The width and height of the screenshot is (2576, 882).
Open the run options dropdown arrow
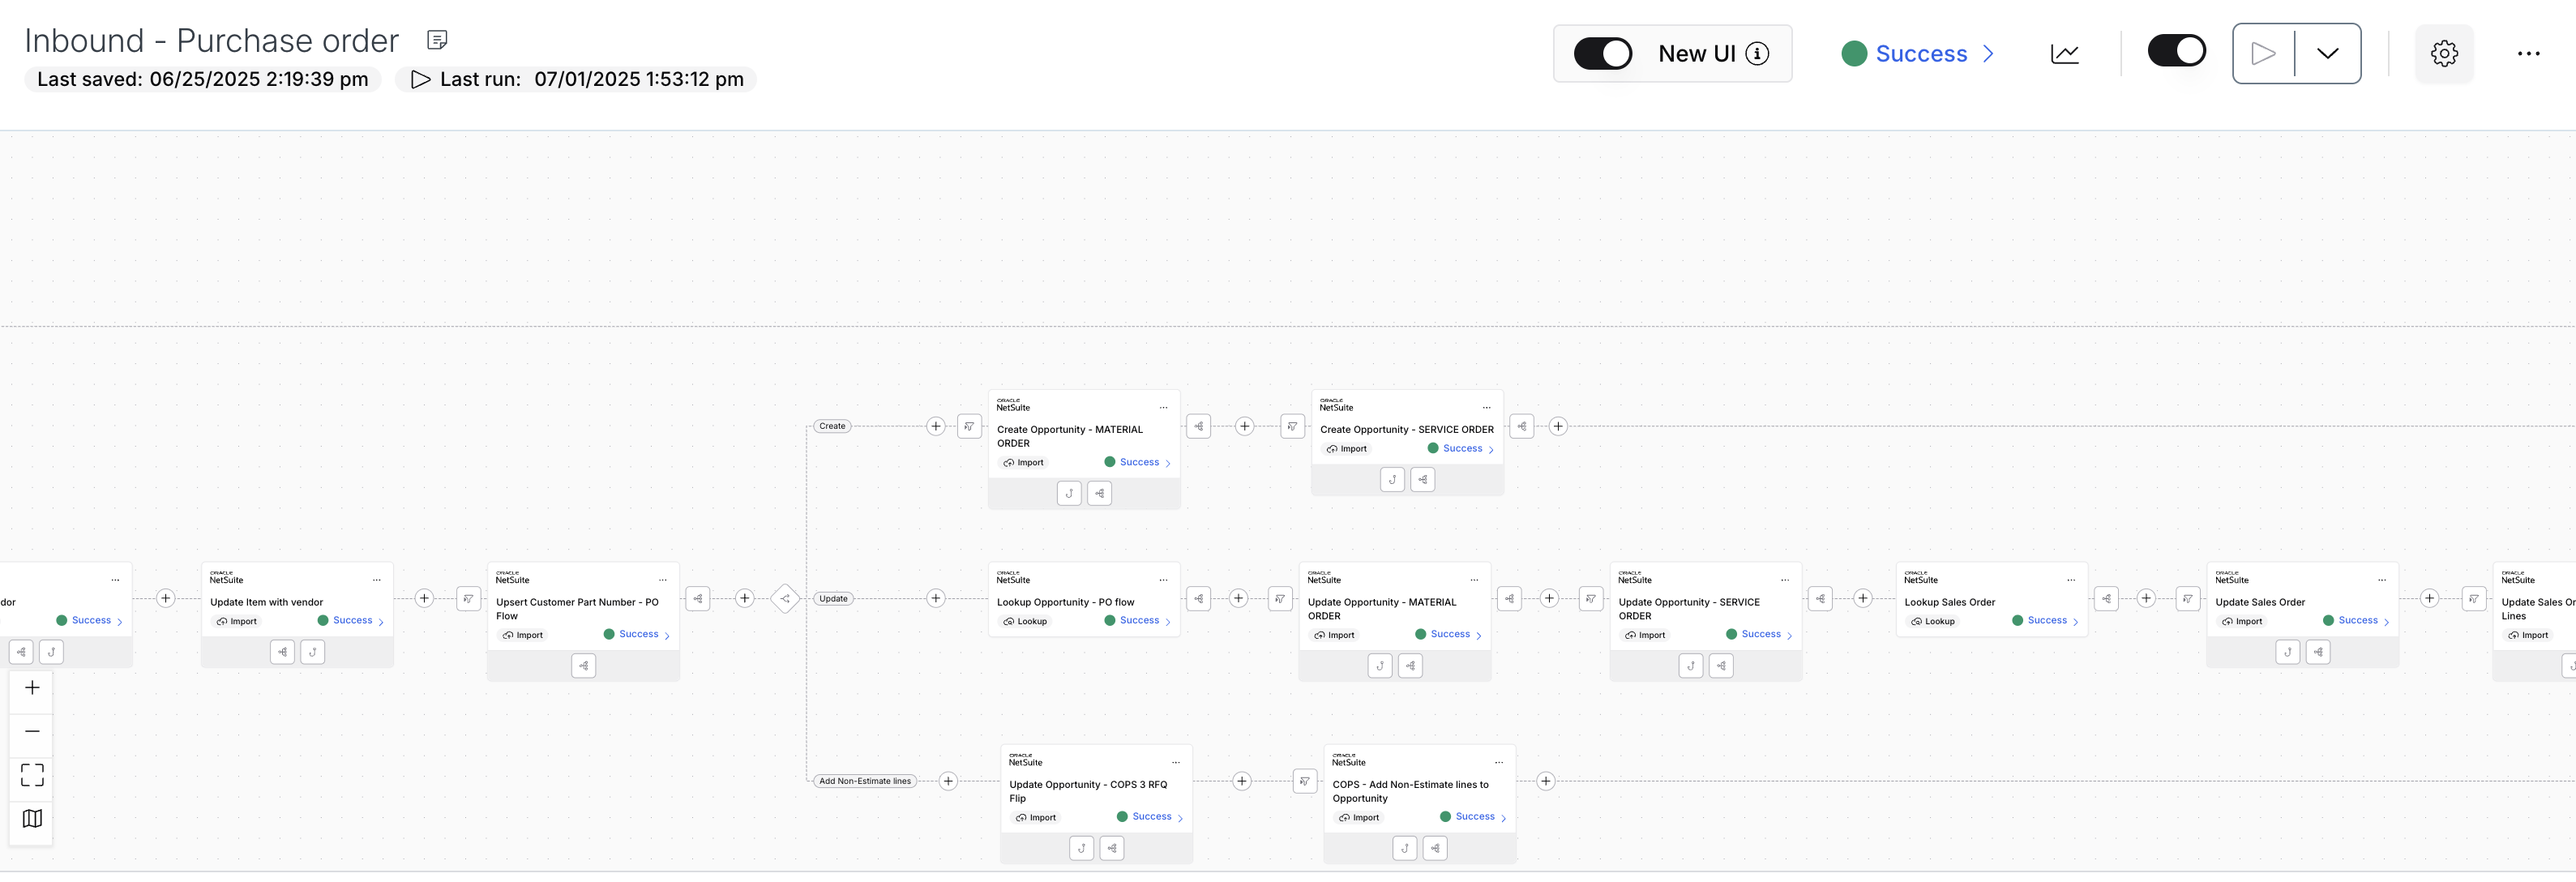(2327, 53)
